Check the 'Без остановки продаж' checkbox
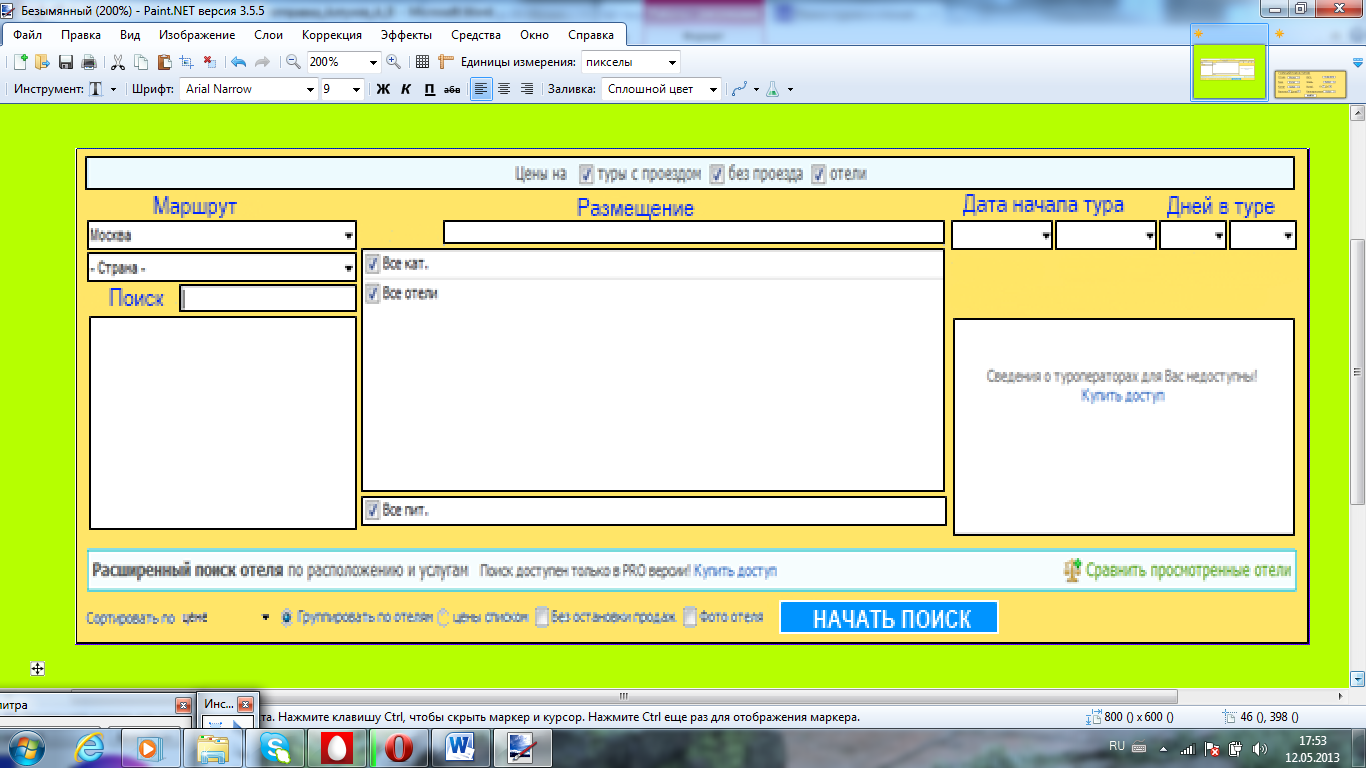Image resolution: width=1366 pixels, height=768 pixels. 542,617
